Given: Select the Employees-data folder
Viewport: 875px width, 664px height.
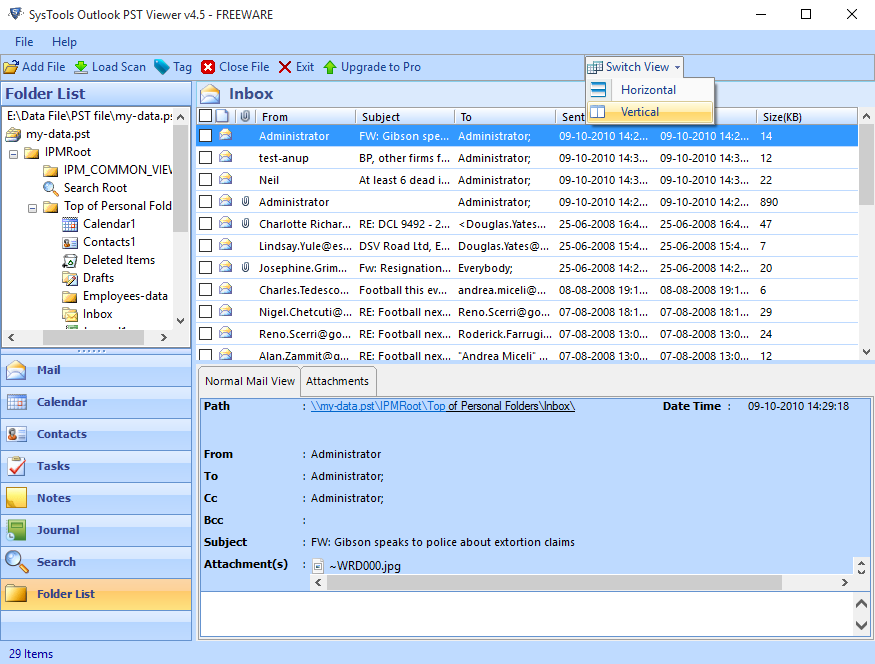Looking at the screenshot, I should (x=125, y=296).
